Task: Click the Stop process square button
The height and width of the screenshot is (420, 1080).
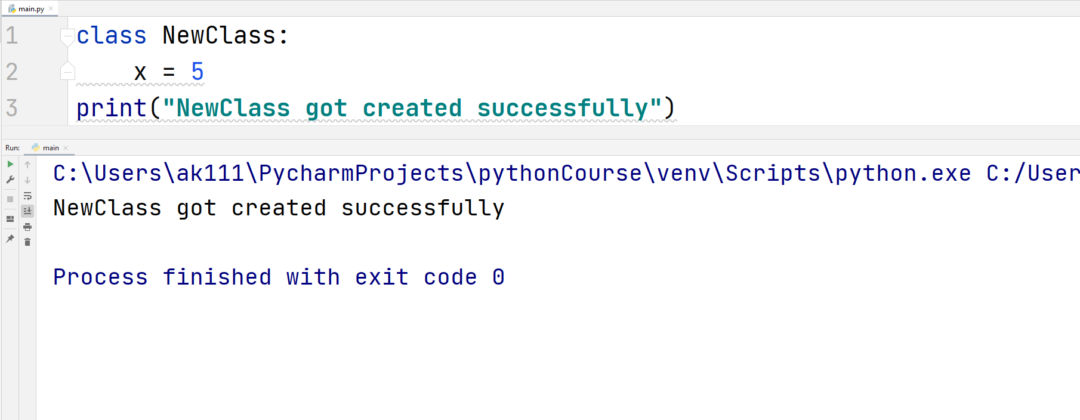Action: pos(10,198)
